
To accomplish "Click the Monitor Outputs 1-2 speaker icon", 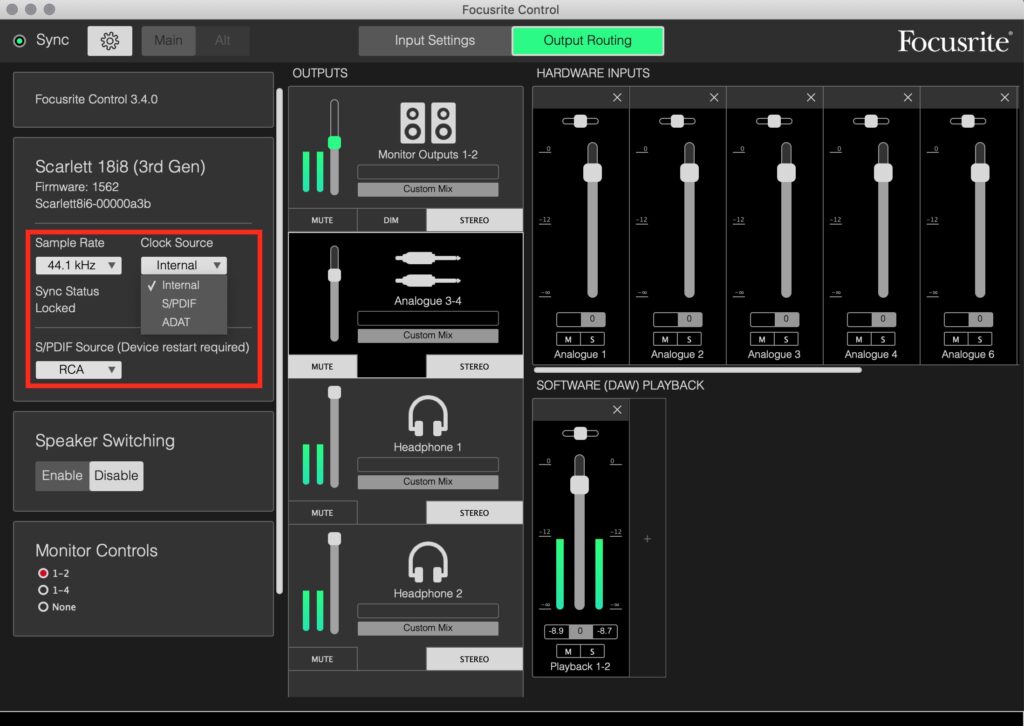I will coord(428,123).
